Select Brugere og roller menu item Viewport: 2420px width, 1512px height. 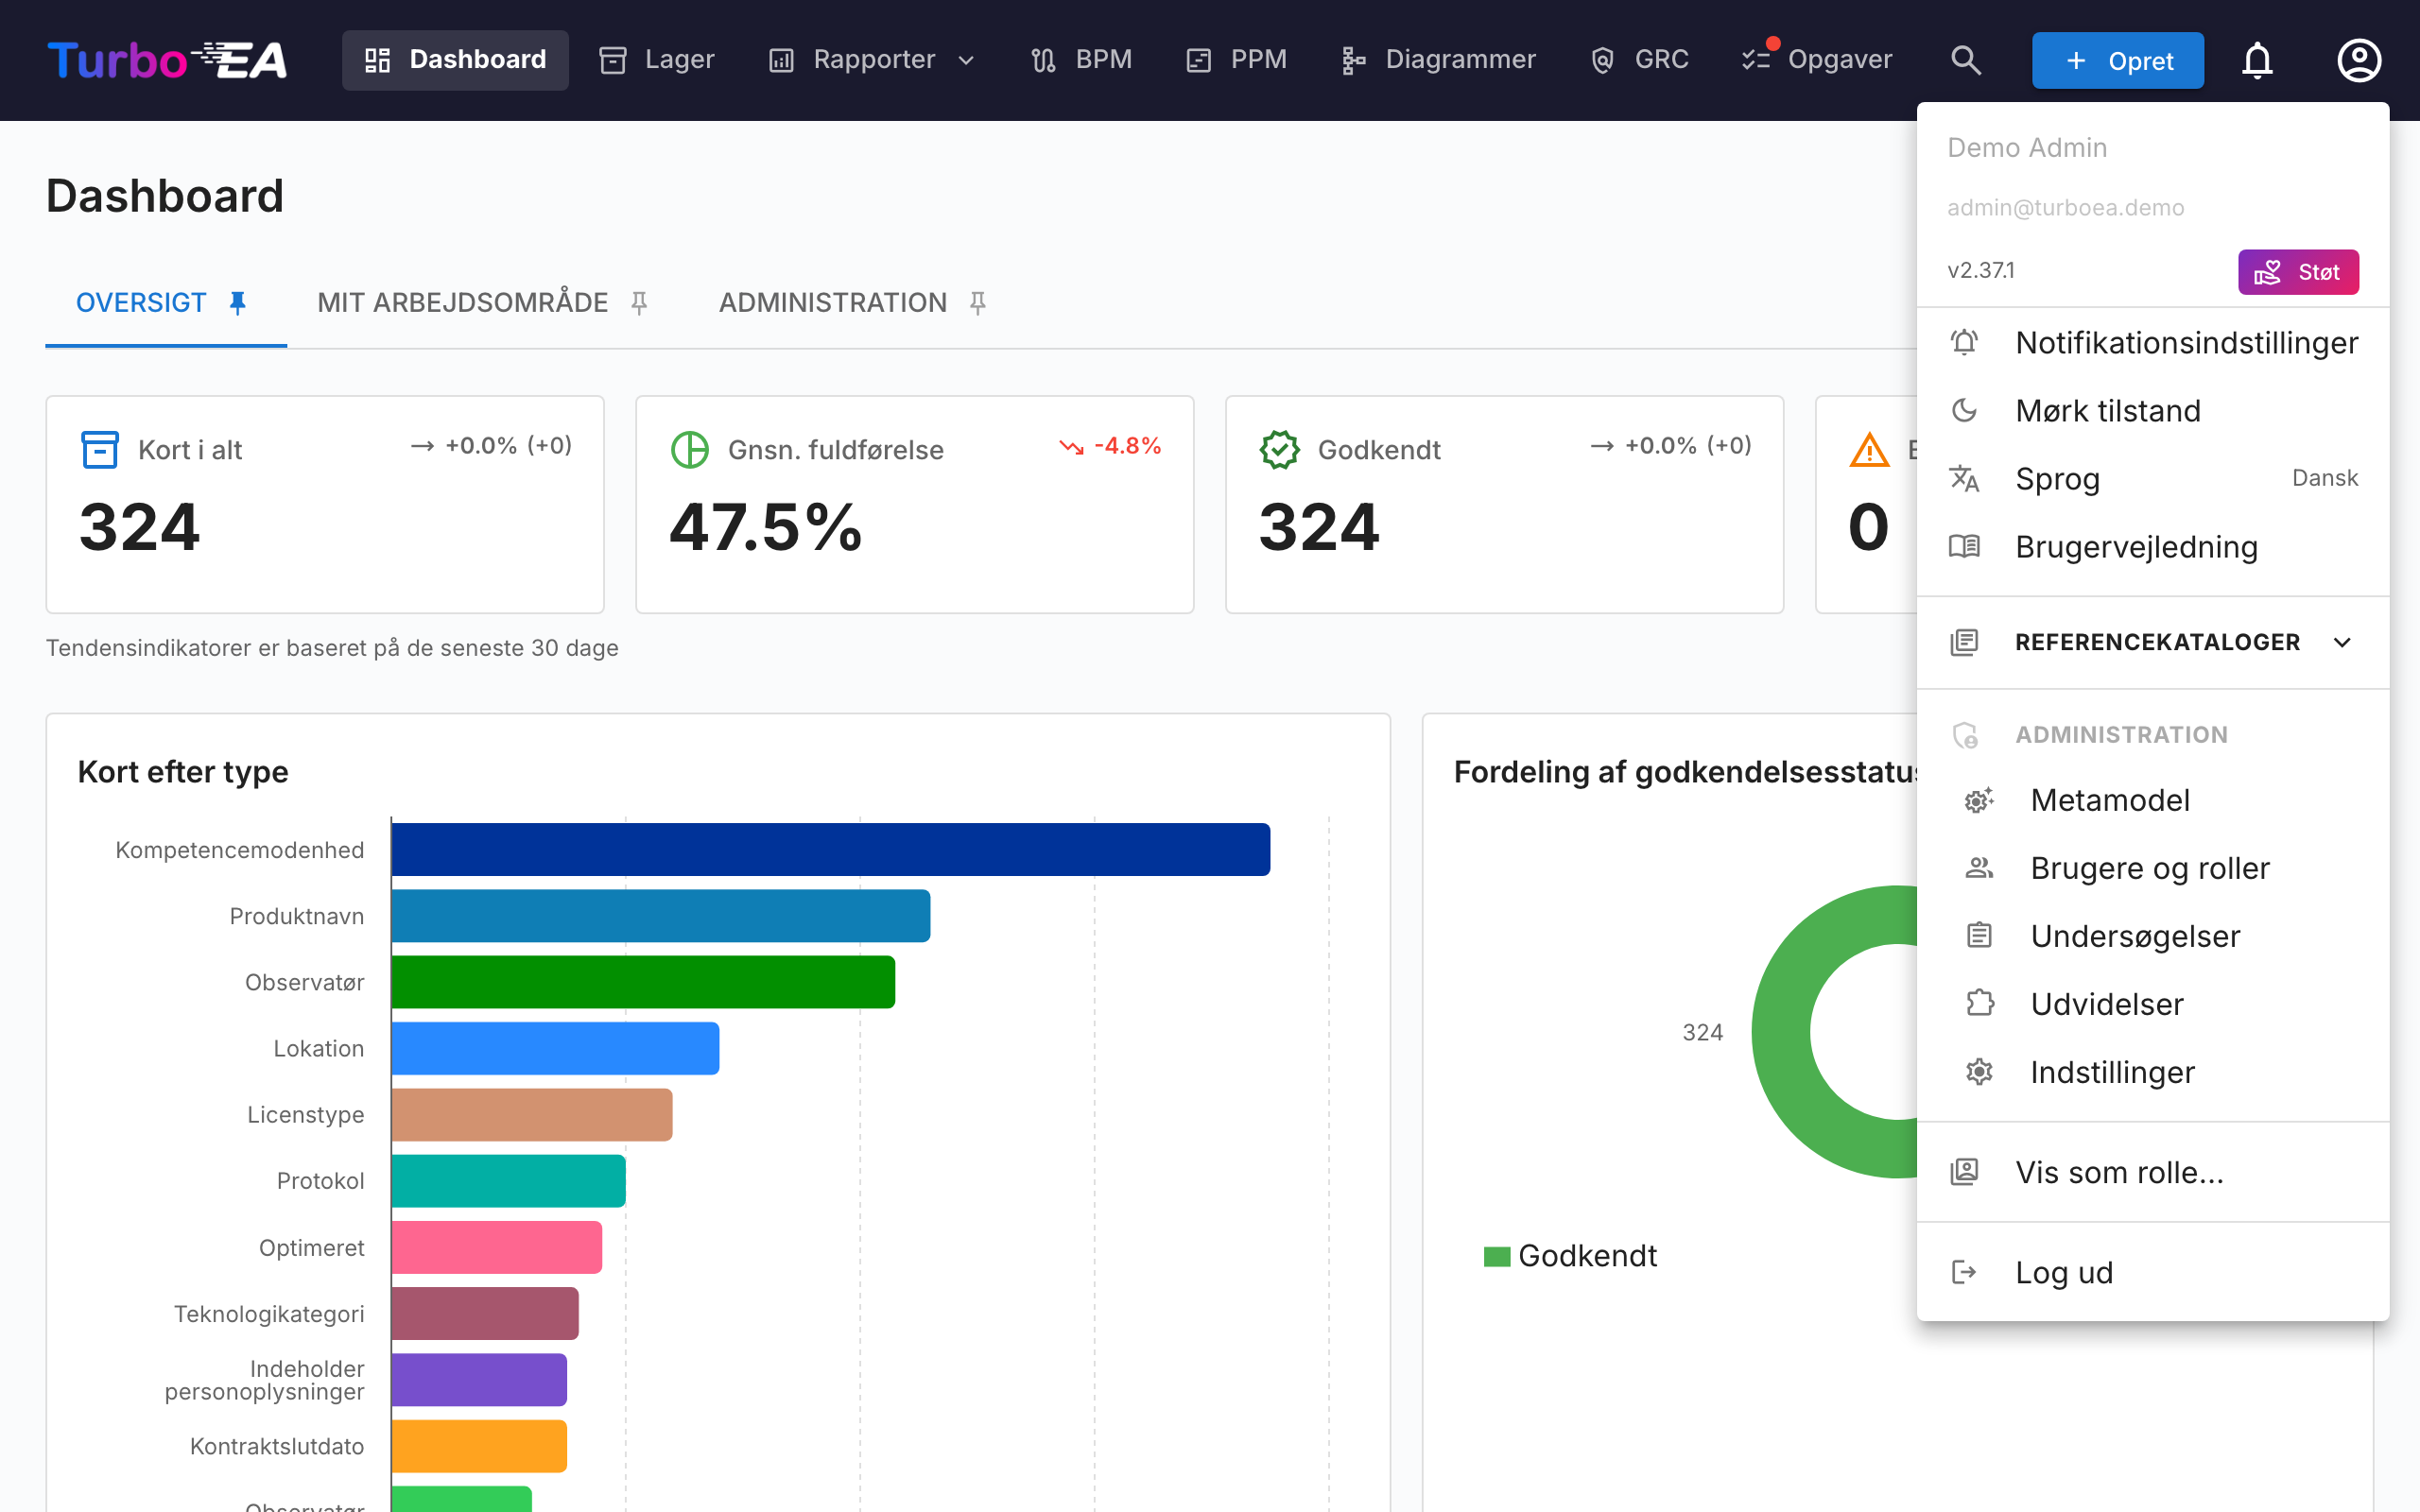(x=2152, y=868)
